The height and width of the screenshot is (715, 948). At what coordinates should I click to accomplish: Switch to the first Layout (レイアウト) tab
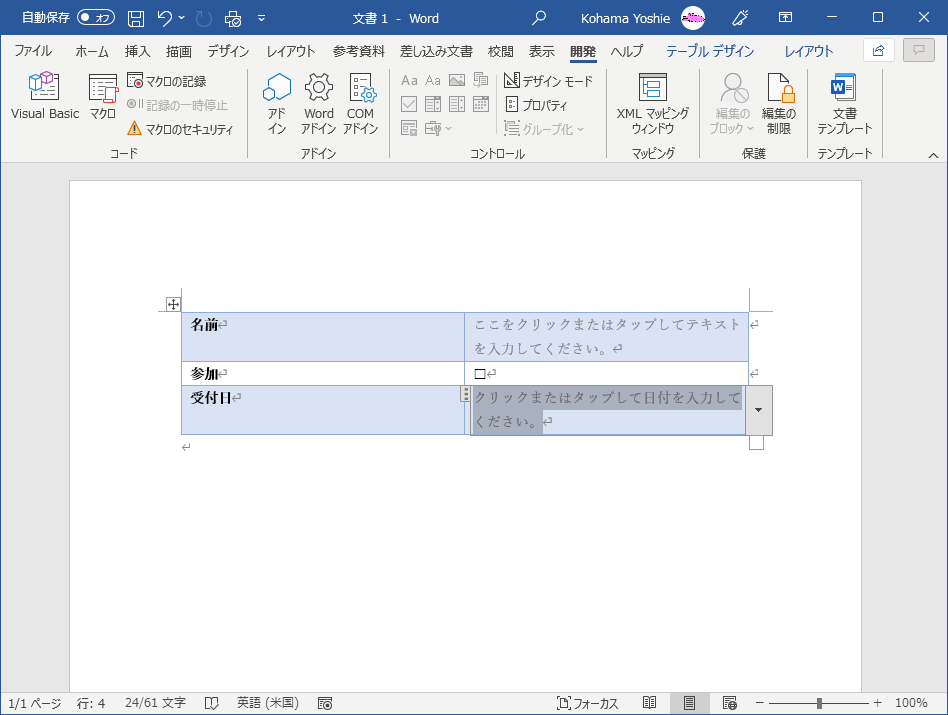pos(291,51)
